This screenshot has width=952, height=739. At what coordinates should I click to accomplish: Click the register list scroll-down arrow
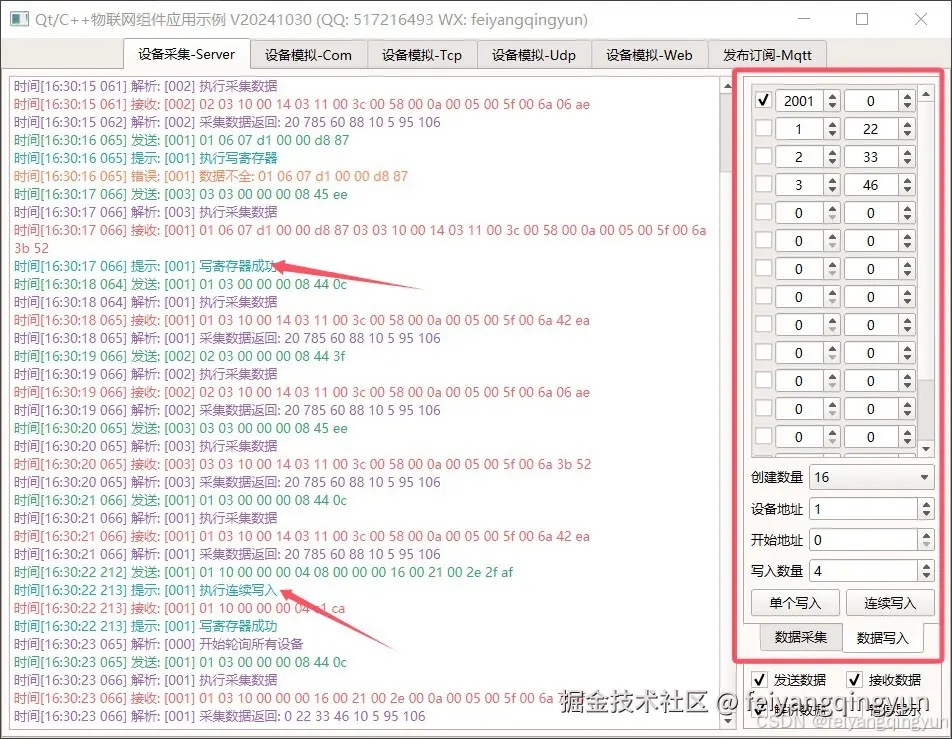click(926, 449)
